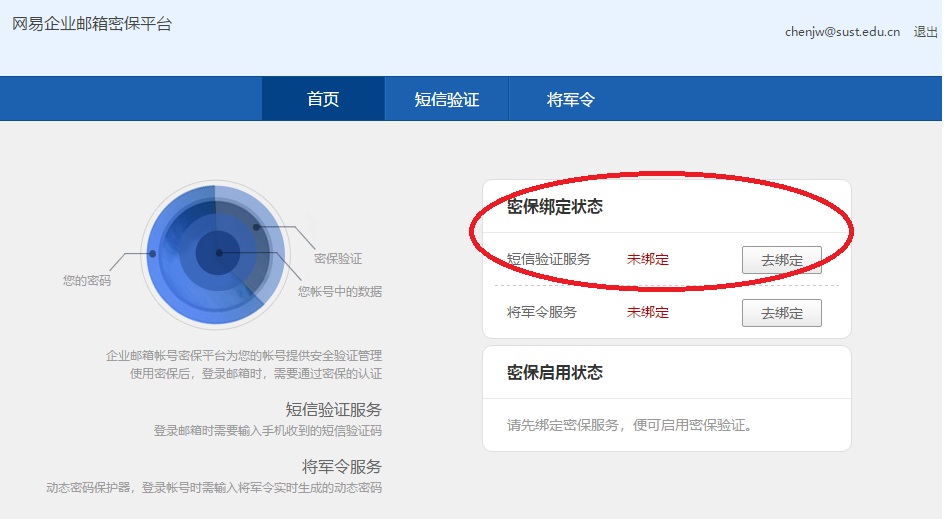Image resolution: width=944 pixels, height=519 pixels.
Task: Click the 将军令服务 heading on left
Action: coord(342,467)
